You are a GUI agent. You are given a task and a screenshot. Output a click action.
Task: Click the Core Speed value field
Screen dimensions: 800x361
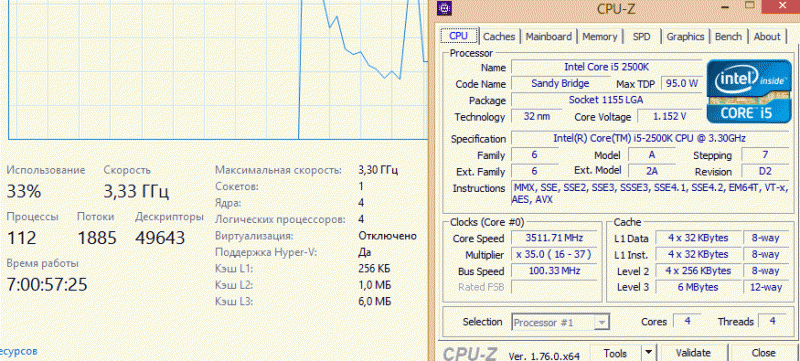[554, 238]
